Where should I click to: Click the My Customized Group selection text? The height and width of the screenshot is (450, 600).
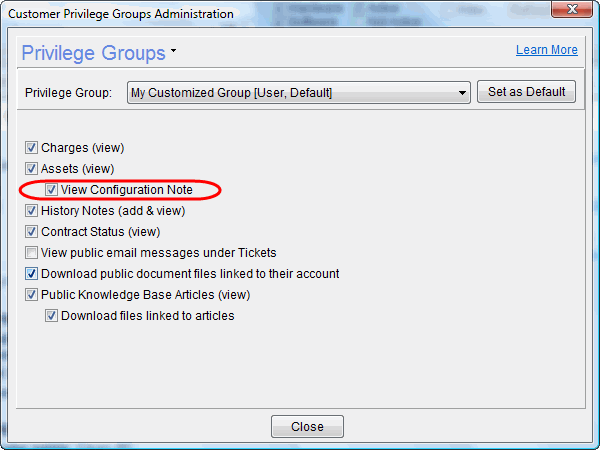(x=232, y=93)
